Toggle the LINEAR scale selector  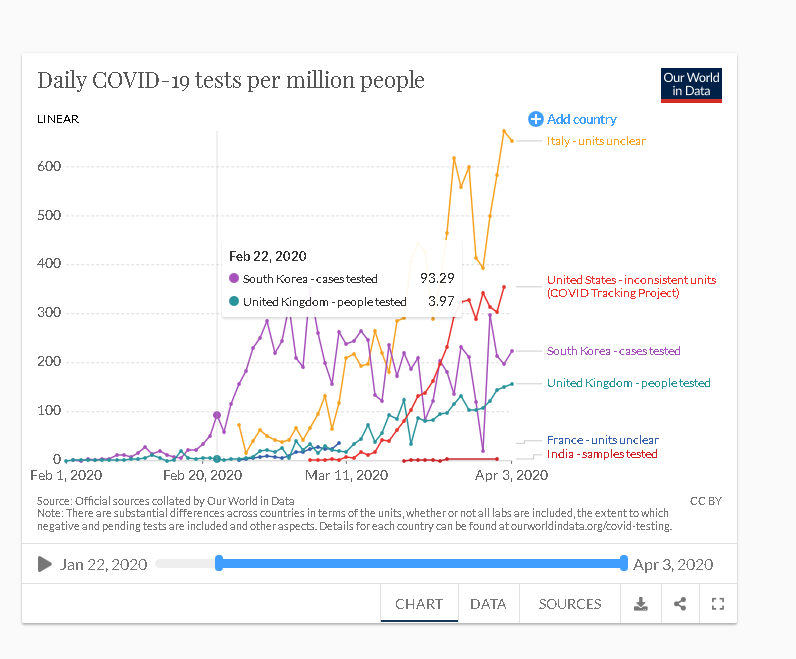pos(58,119)
